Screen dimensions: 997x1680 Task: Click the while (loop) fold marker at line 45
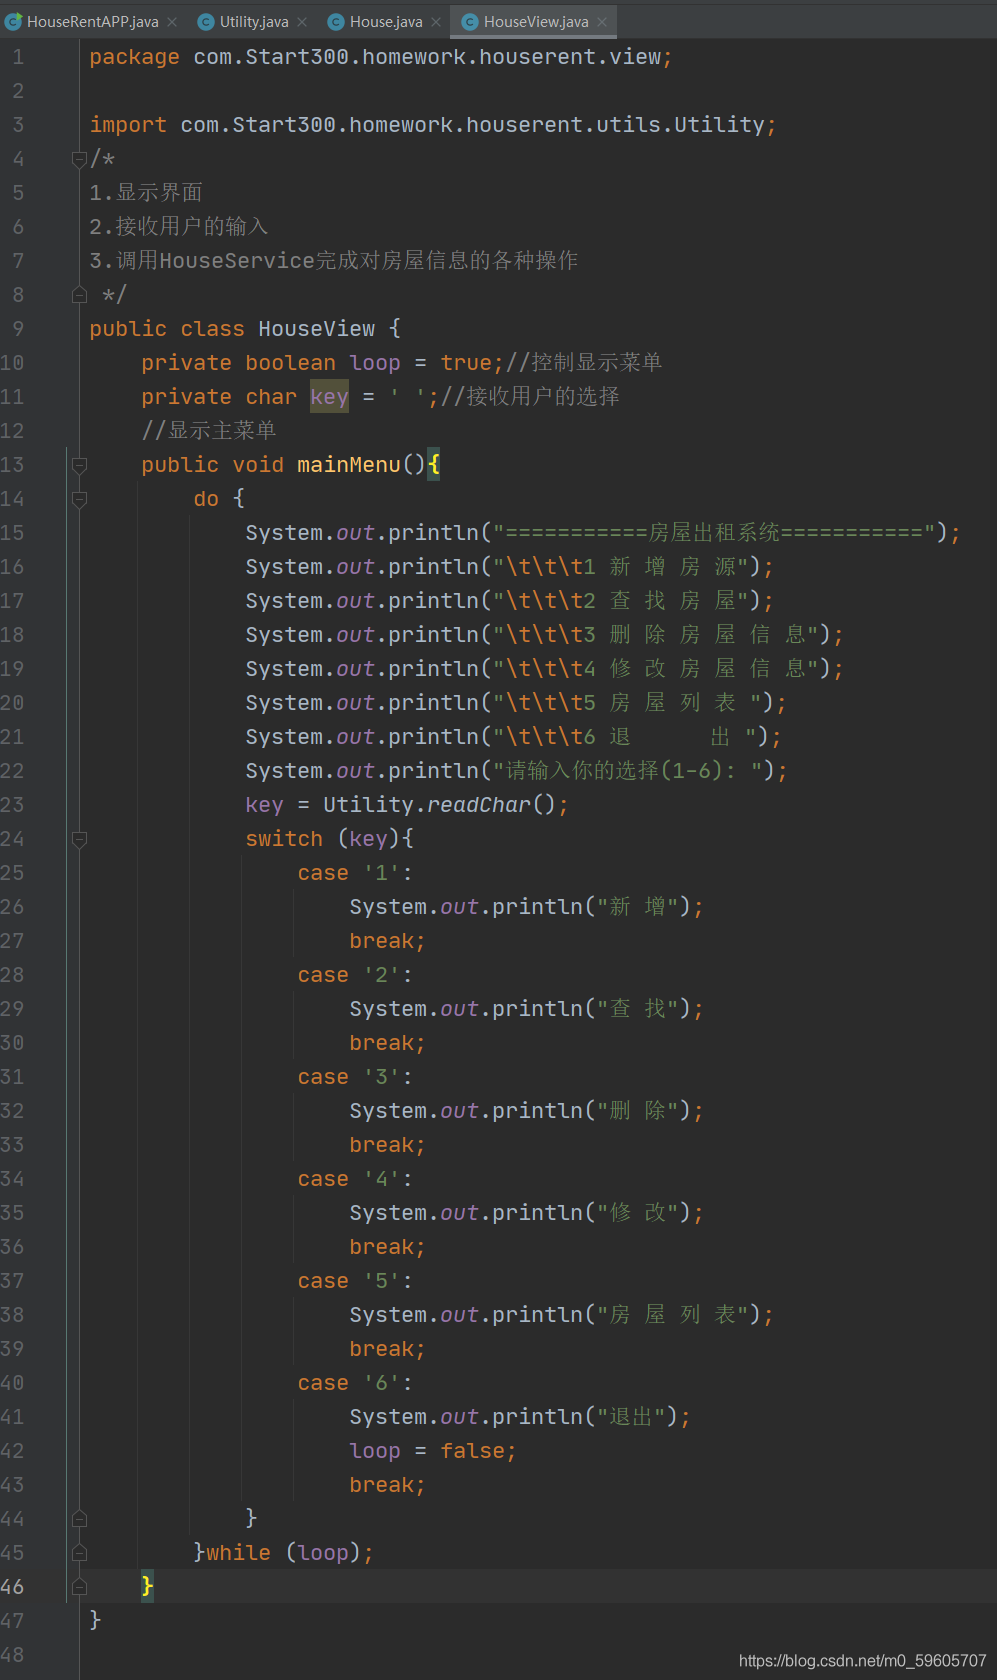(x=79, y=1552)
